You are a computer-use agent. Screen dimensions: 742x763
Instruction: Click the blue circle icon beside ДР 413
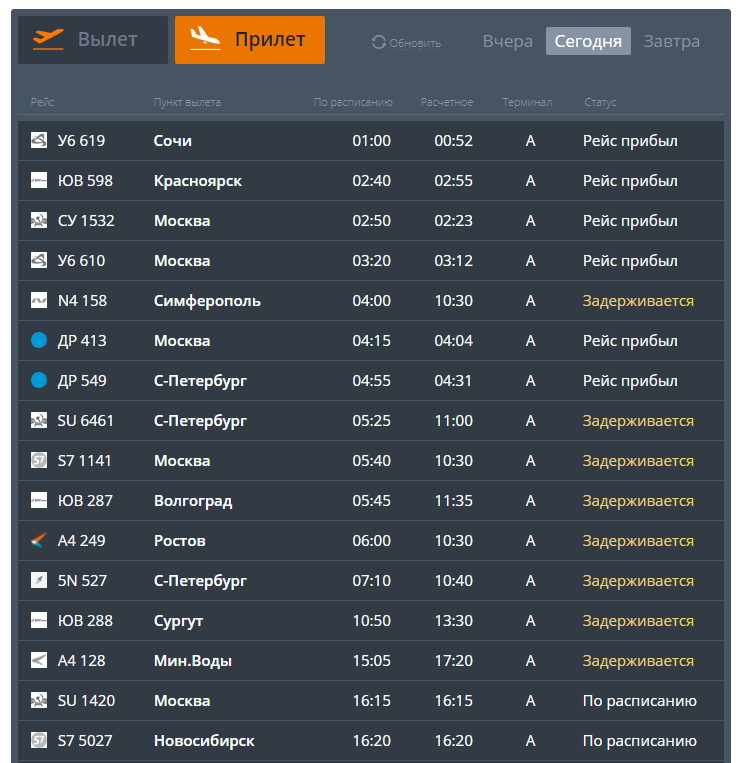coord(39,341)
